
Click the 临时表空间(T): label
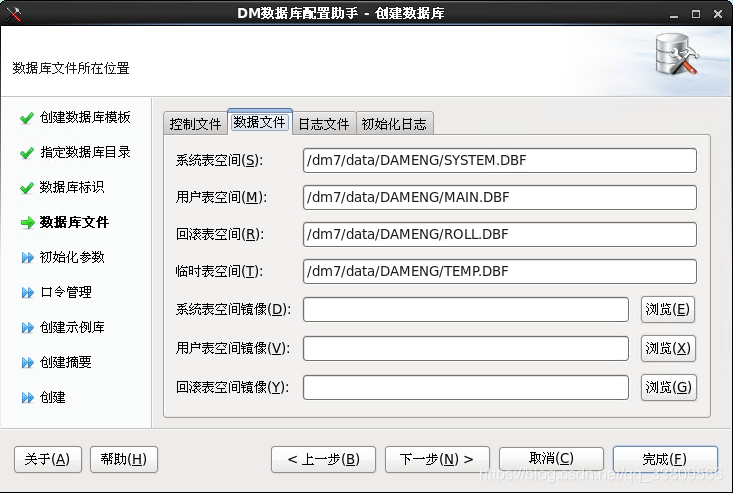(x=219, y=272)
